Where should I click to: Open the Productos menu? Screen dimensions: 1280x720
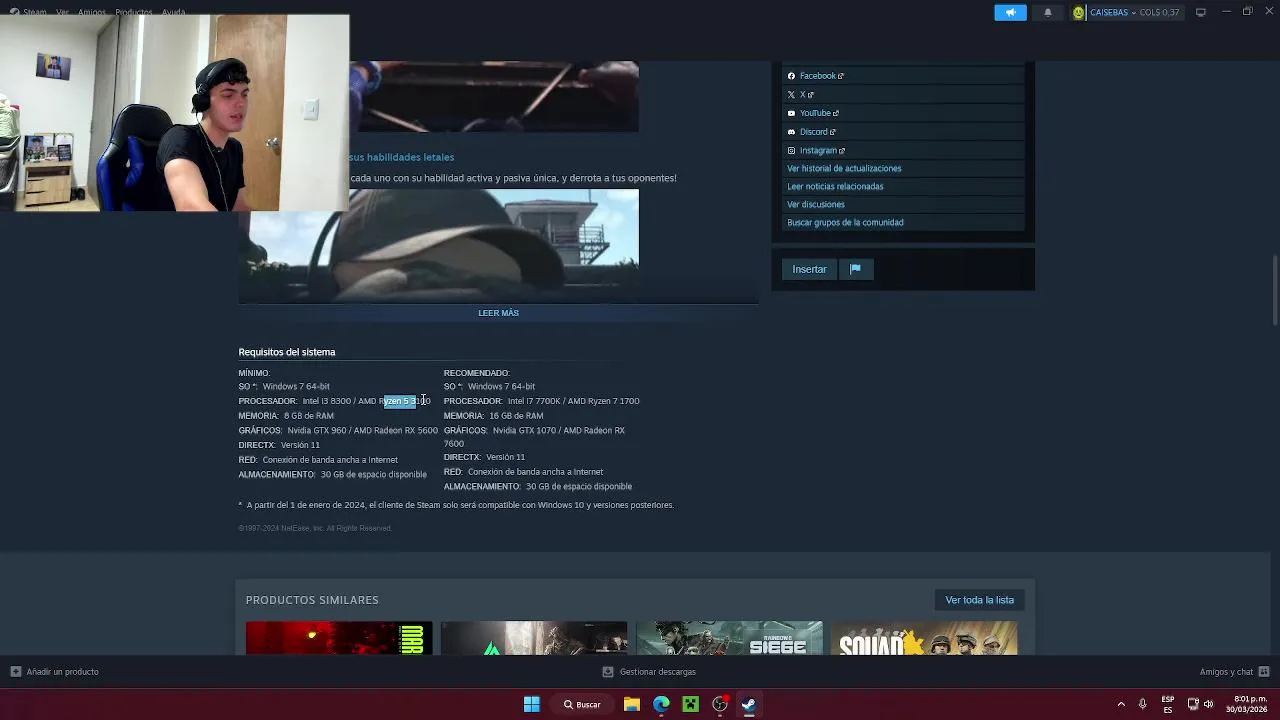point(133,12)
